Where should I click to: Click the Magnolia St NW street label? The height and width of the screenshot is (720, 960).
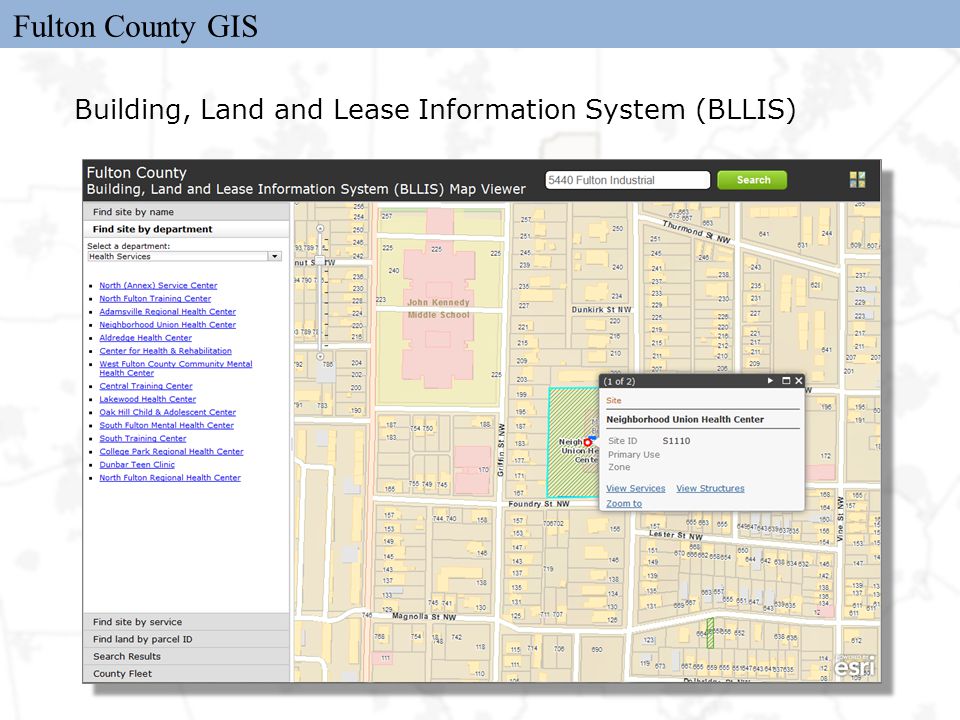[424, 617]
